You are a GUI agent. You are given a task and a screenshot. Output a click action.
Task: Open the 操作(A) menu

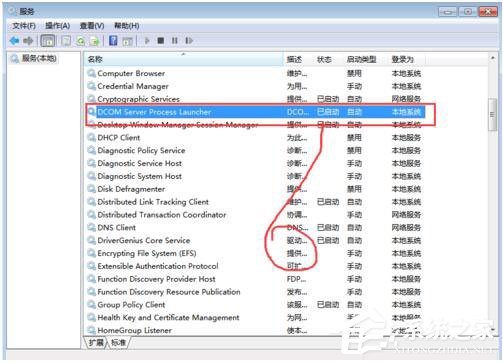[58, 26]
